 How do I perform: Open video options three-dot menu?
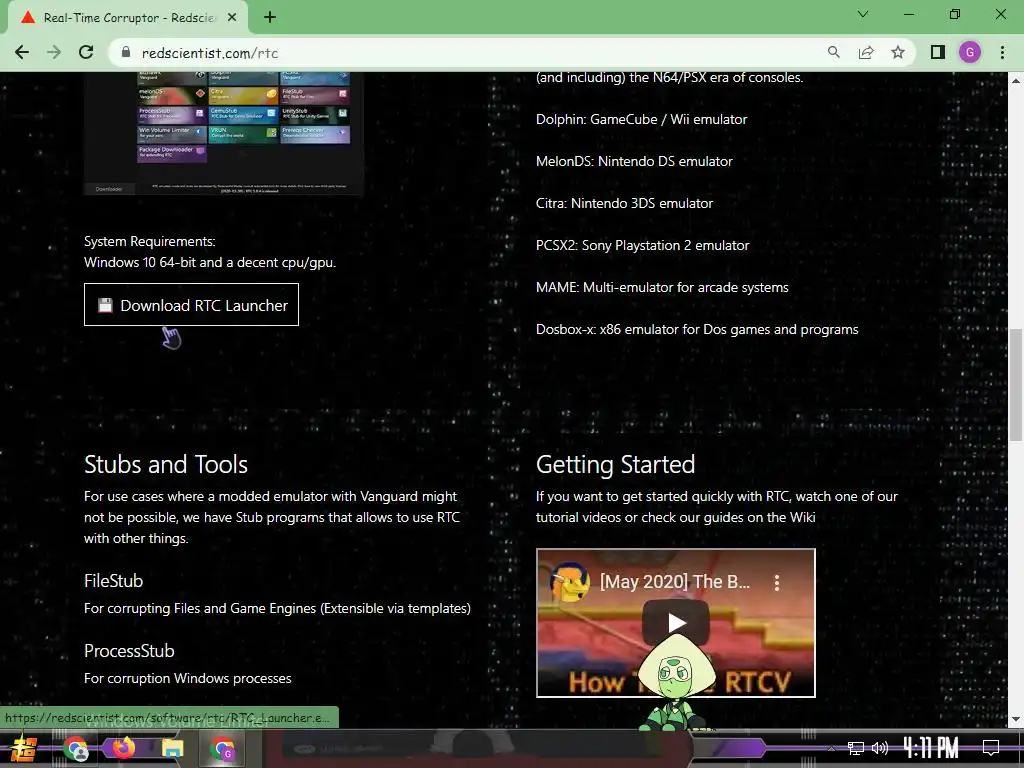pos(776,583)
